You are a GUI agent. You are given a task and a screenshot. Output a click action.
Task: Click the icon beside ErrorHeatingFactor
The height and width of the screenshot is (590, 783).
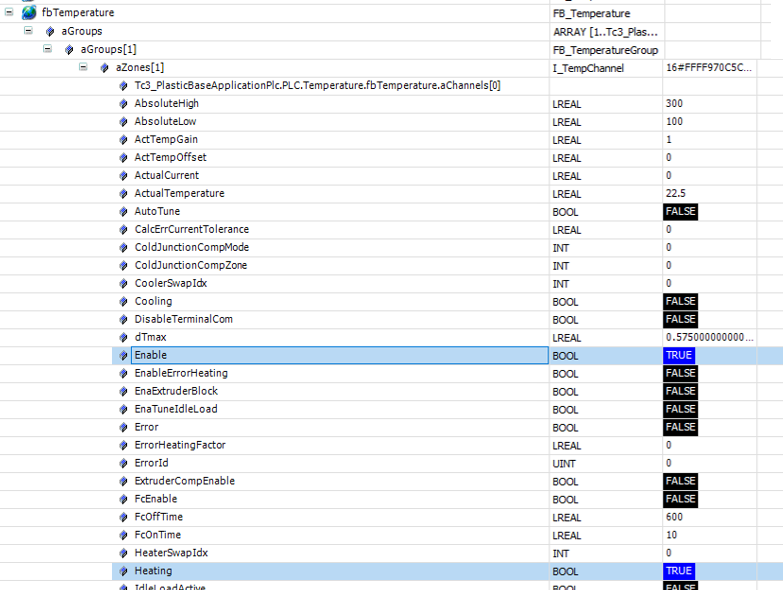(x=123, y=445)
